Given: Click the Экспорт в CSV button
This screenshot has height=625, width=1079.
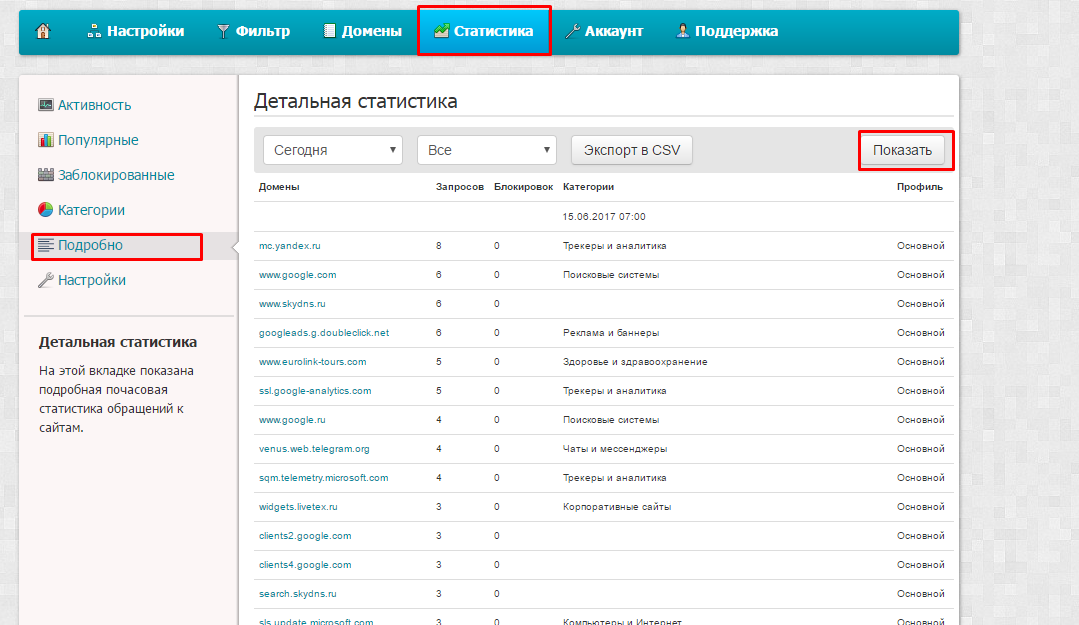Looking at the screenshot, I should tap(632, 150).
